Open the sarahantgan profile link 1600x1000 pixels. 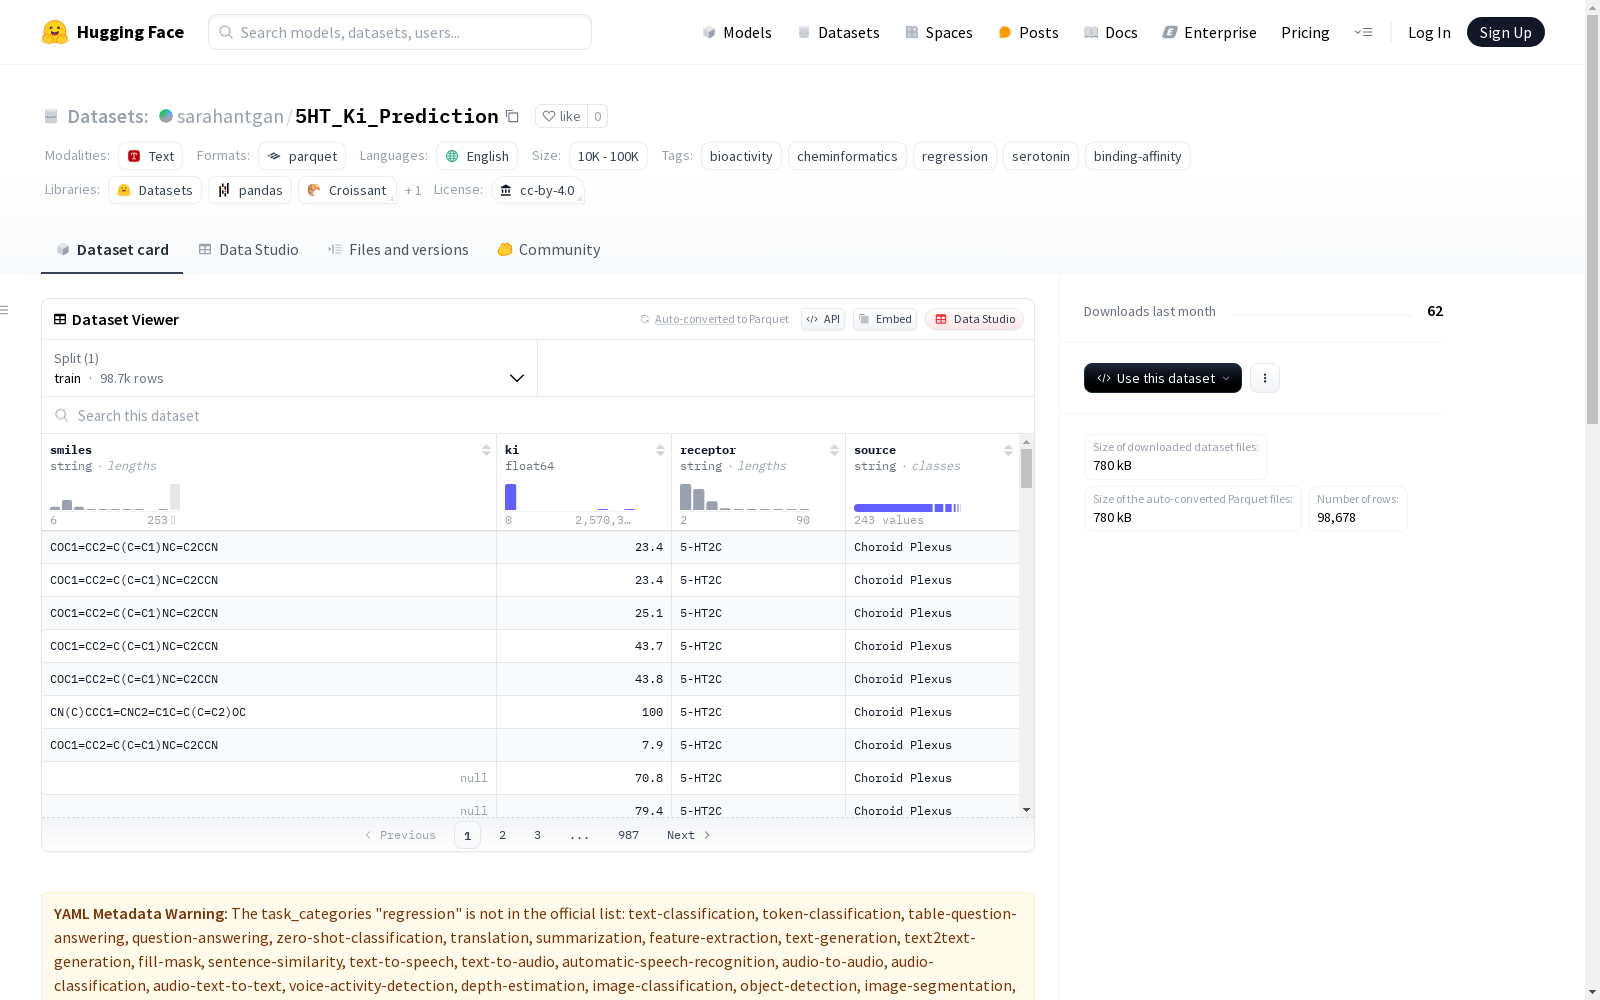[x=230, y=116]
